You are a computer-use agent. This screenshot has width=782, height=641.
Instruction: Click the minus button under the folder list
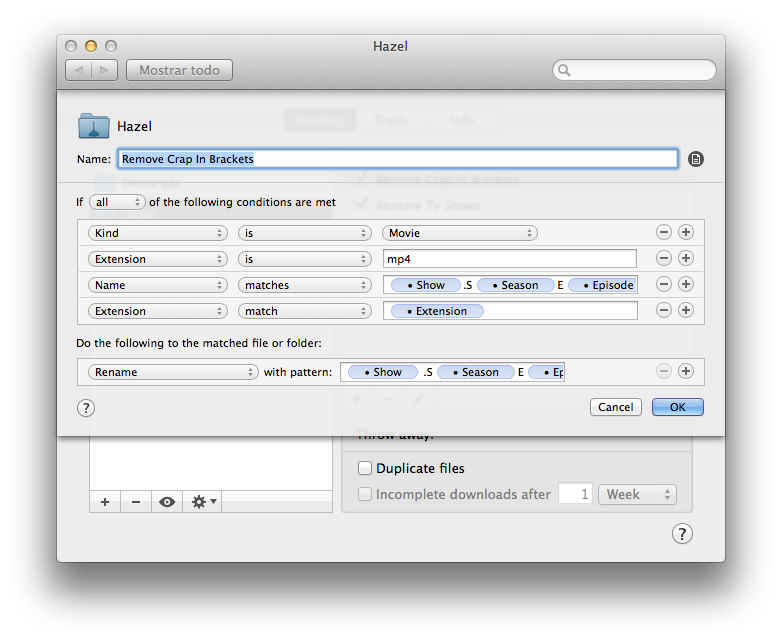(136, 502)
